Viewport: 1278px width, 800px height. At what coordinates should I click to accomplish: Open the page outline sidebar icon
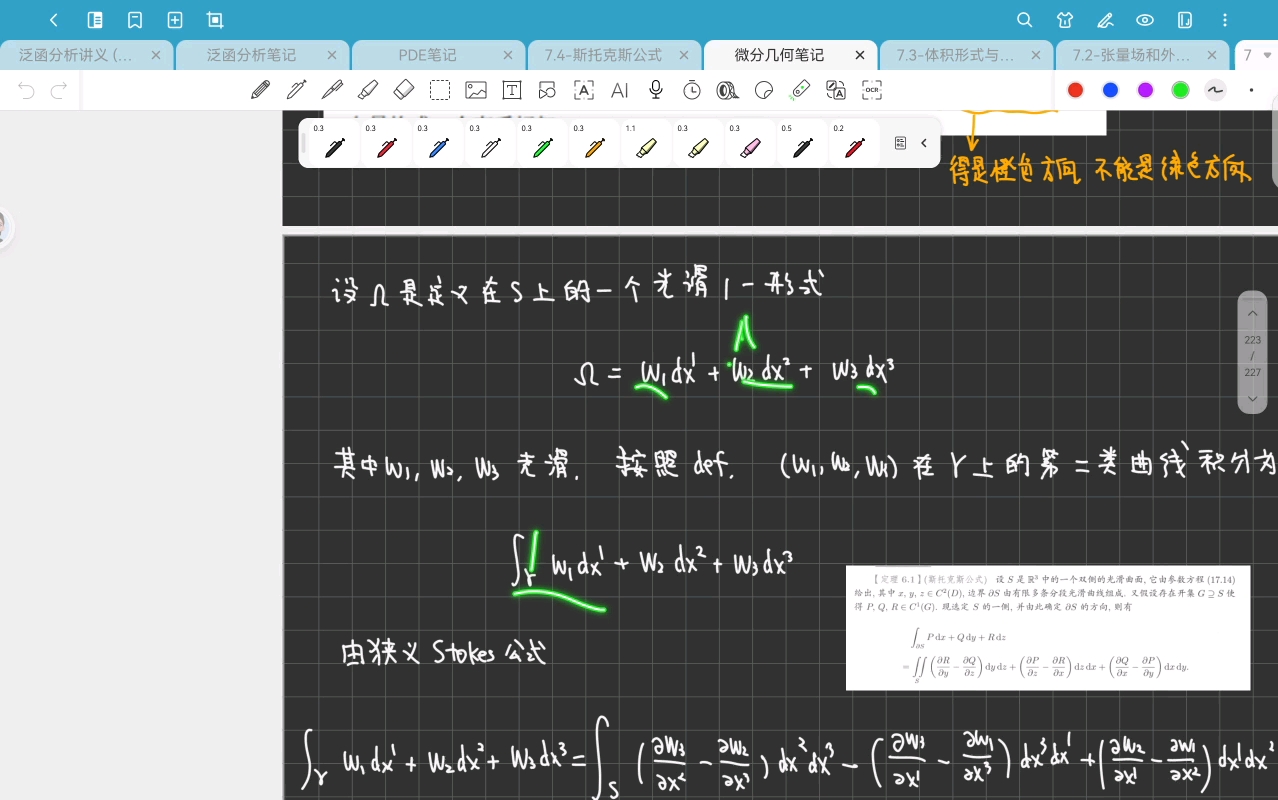point(95,20)
